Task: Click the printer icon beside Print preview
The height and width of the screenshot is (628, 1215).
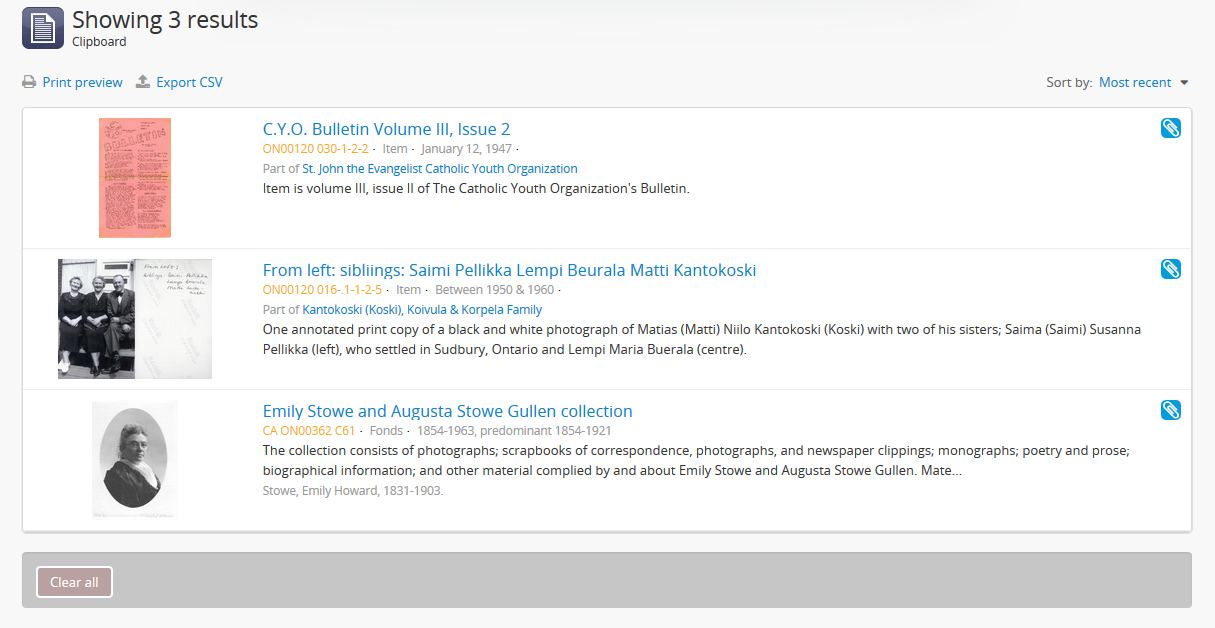Action: coord(30,82)
